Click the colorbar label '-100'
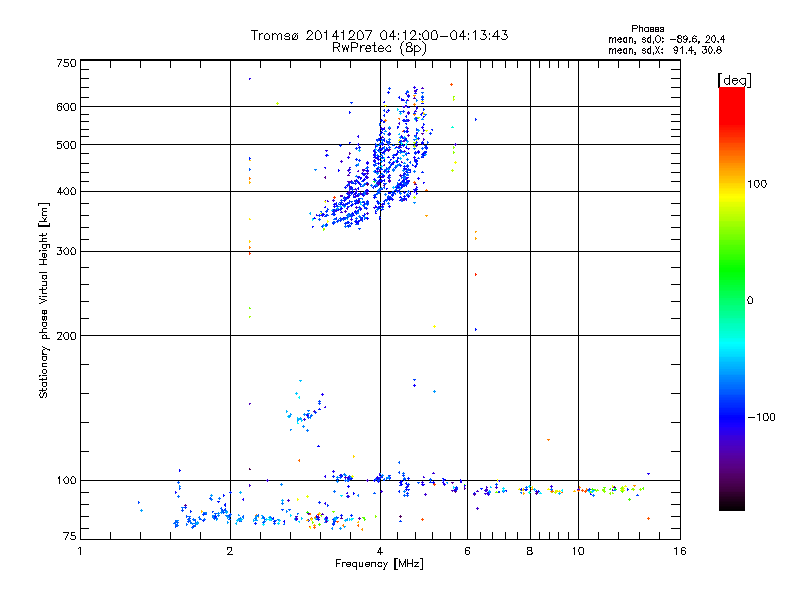The width and height of the screenshot is (800, 600). coord(761,417)
